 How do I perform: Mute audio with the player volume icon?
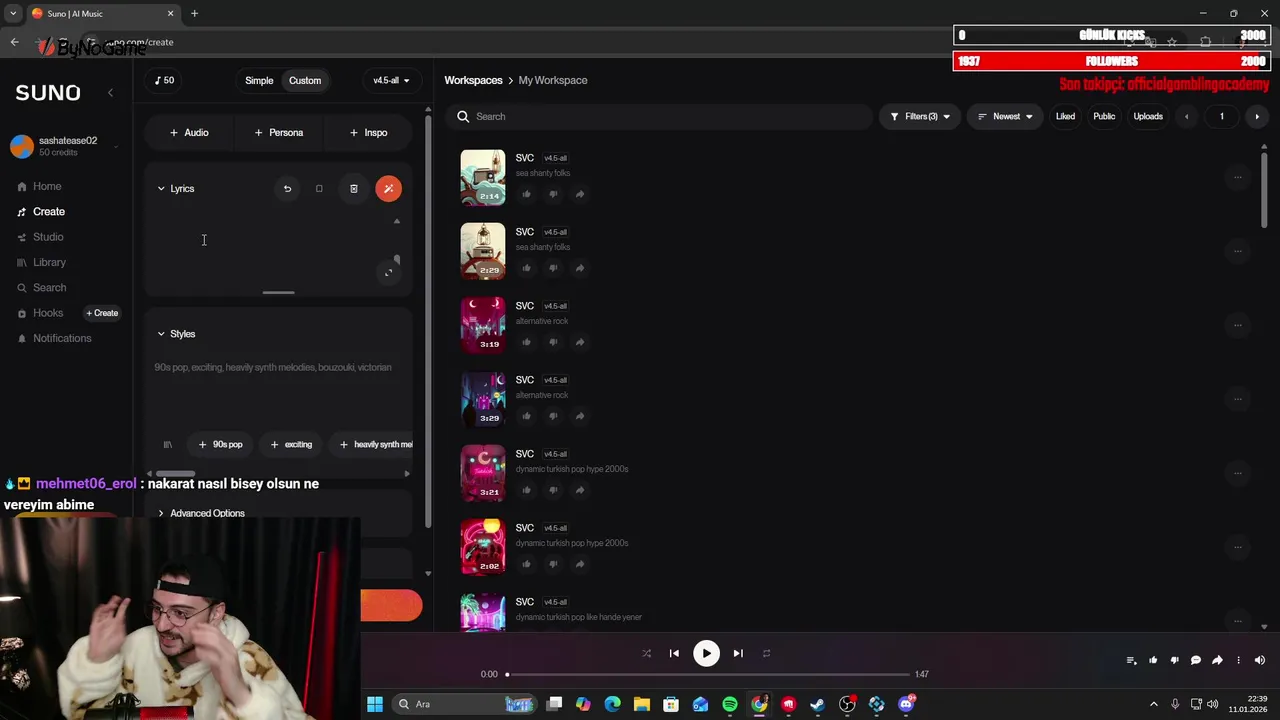[x=1259, y=660]
